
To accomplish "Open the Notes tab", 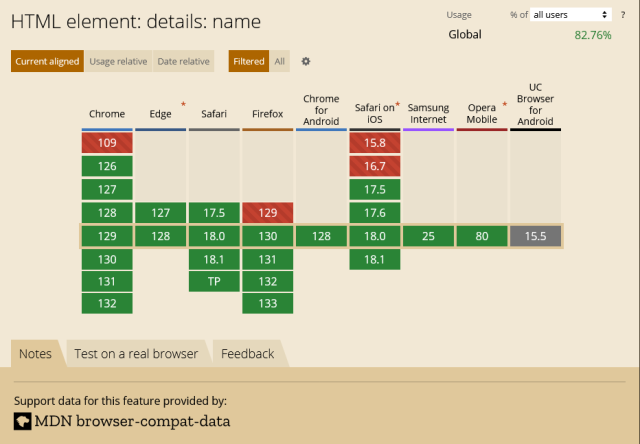I will [36, 353].
